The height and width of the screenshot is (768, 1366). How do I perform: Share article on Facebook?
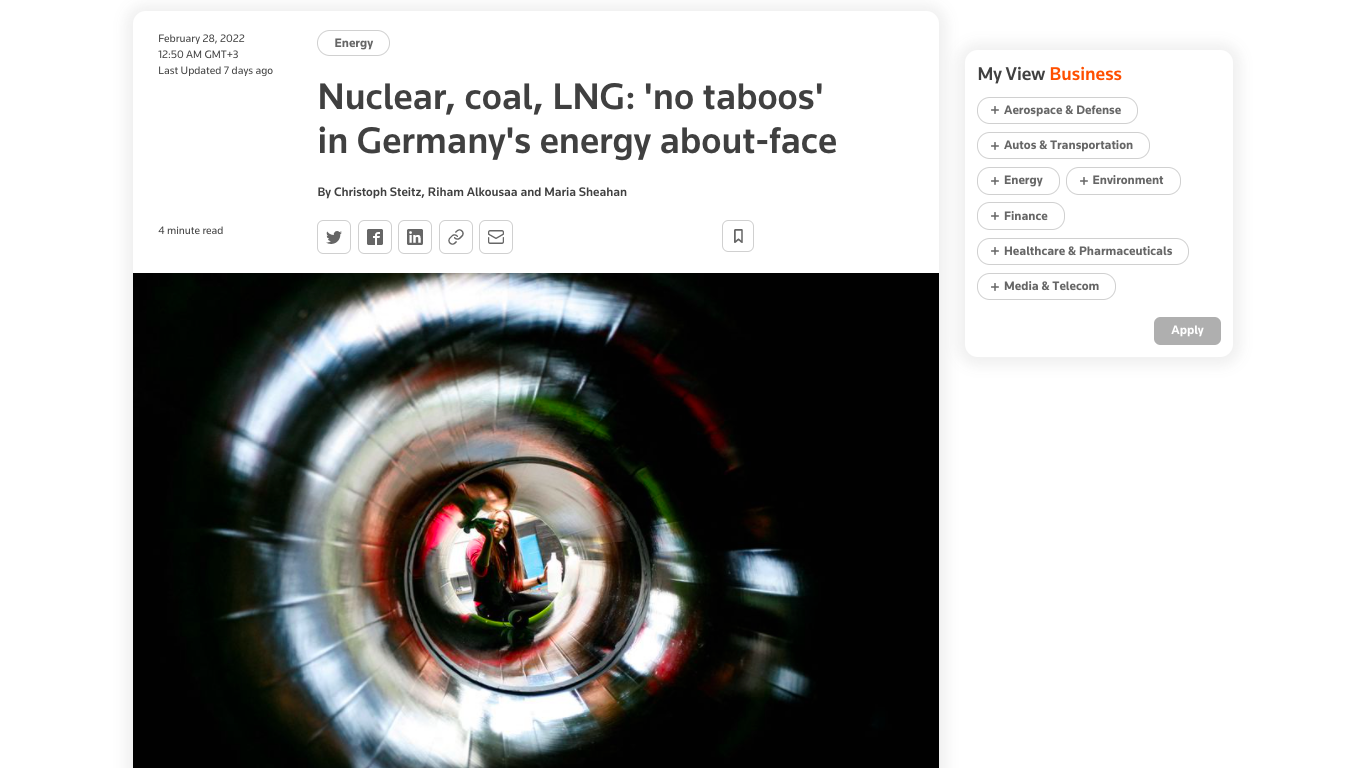coord(375,237)
